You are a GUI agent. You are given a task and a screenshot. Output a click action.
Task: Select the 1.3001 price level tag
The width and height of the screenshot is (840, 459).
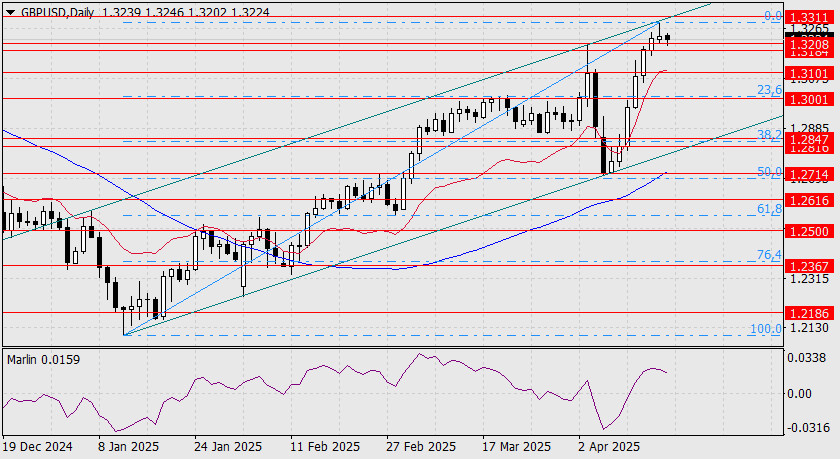[x=809, y=99]
